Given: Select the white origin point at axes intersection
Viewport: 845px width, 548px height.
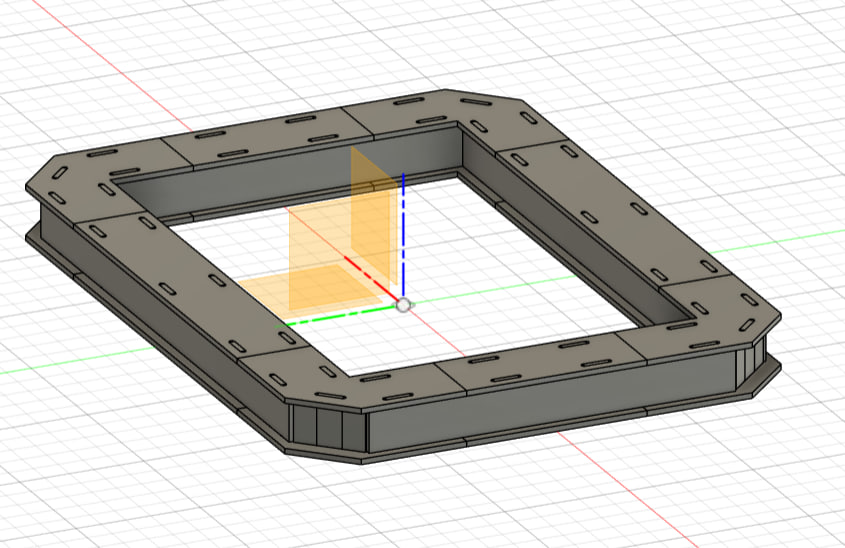Looking at the screenshot, I should 403,306.
